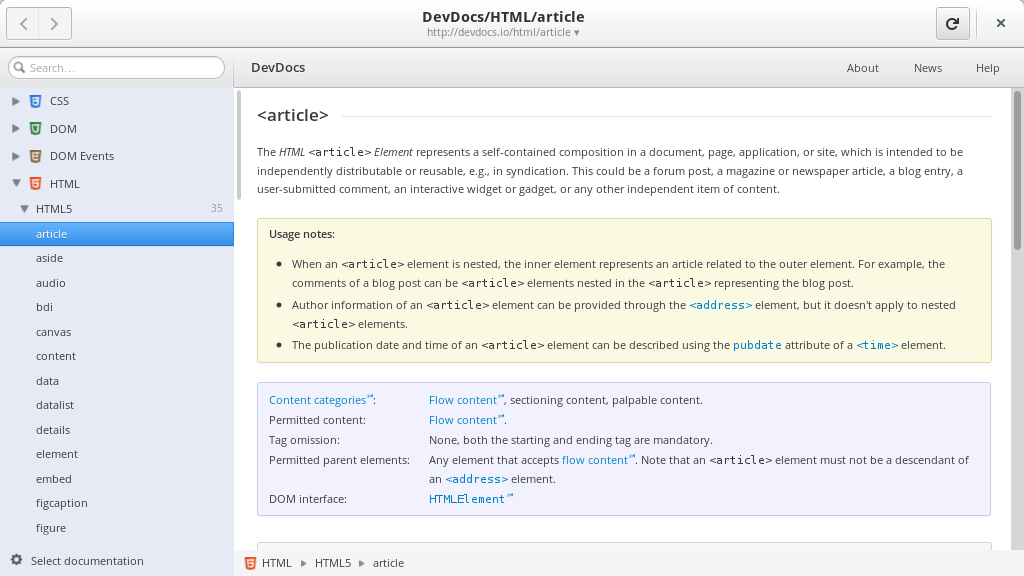Viewport: 1024px width, 576px height.
Task: Focus the Search input field
Action: 116,68
